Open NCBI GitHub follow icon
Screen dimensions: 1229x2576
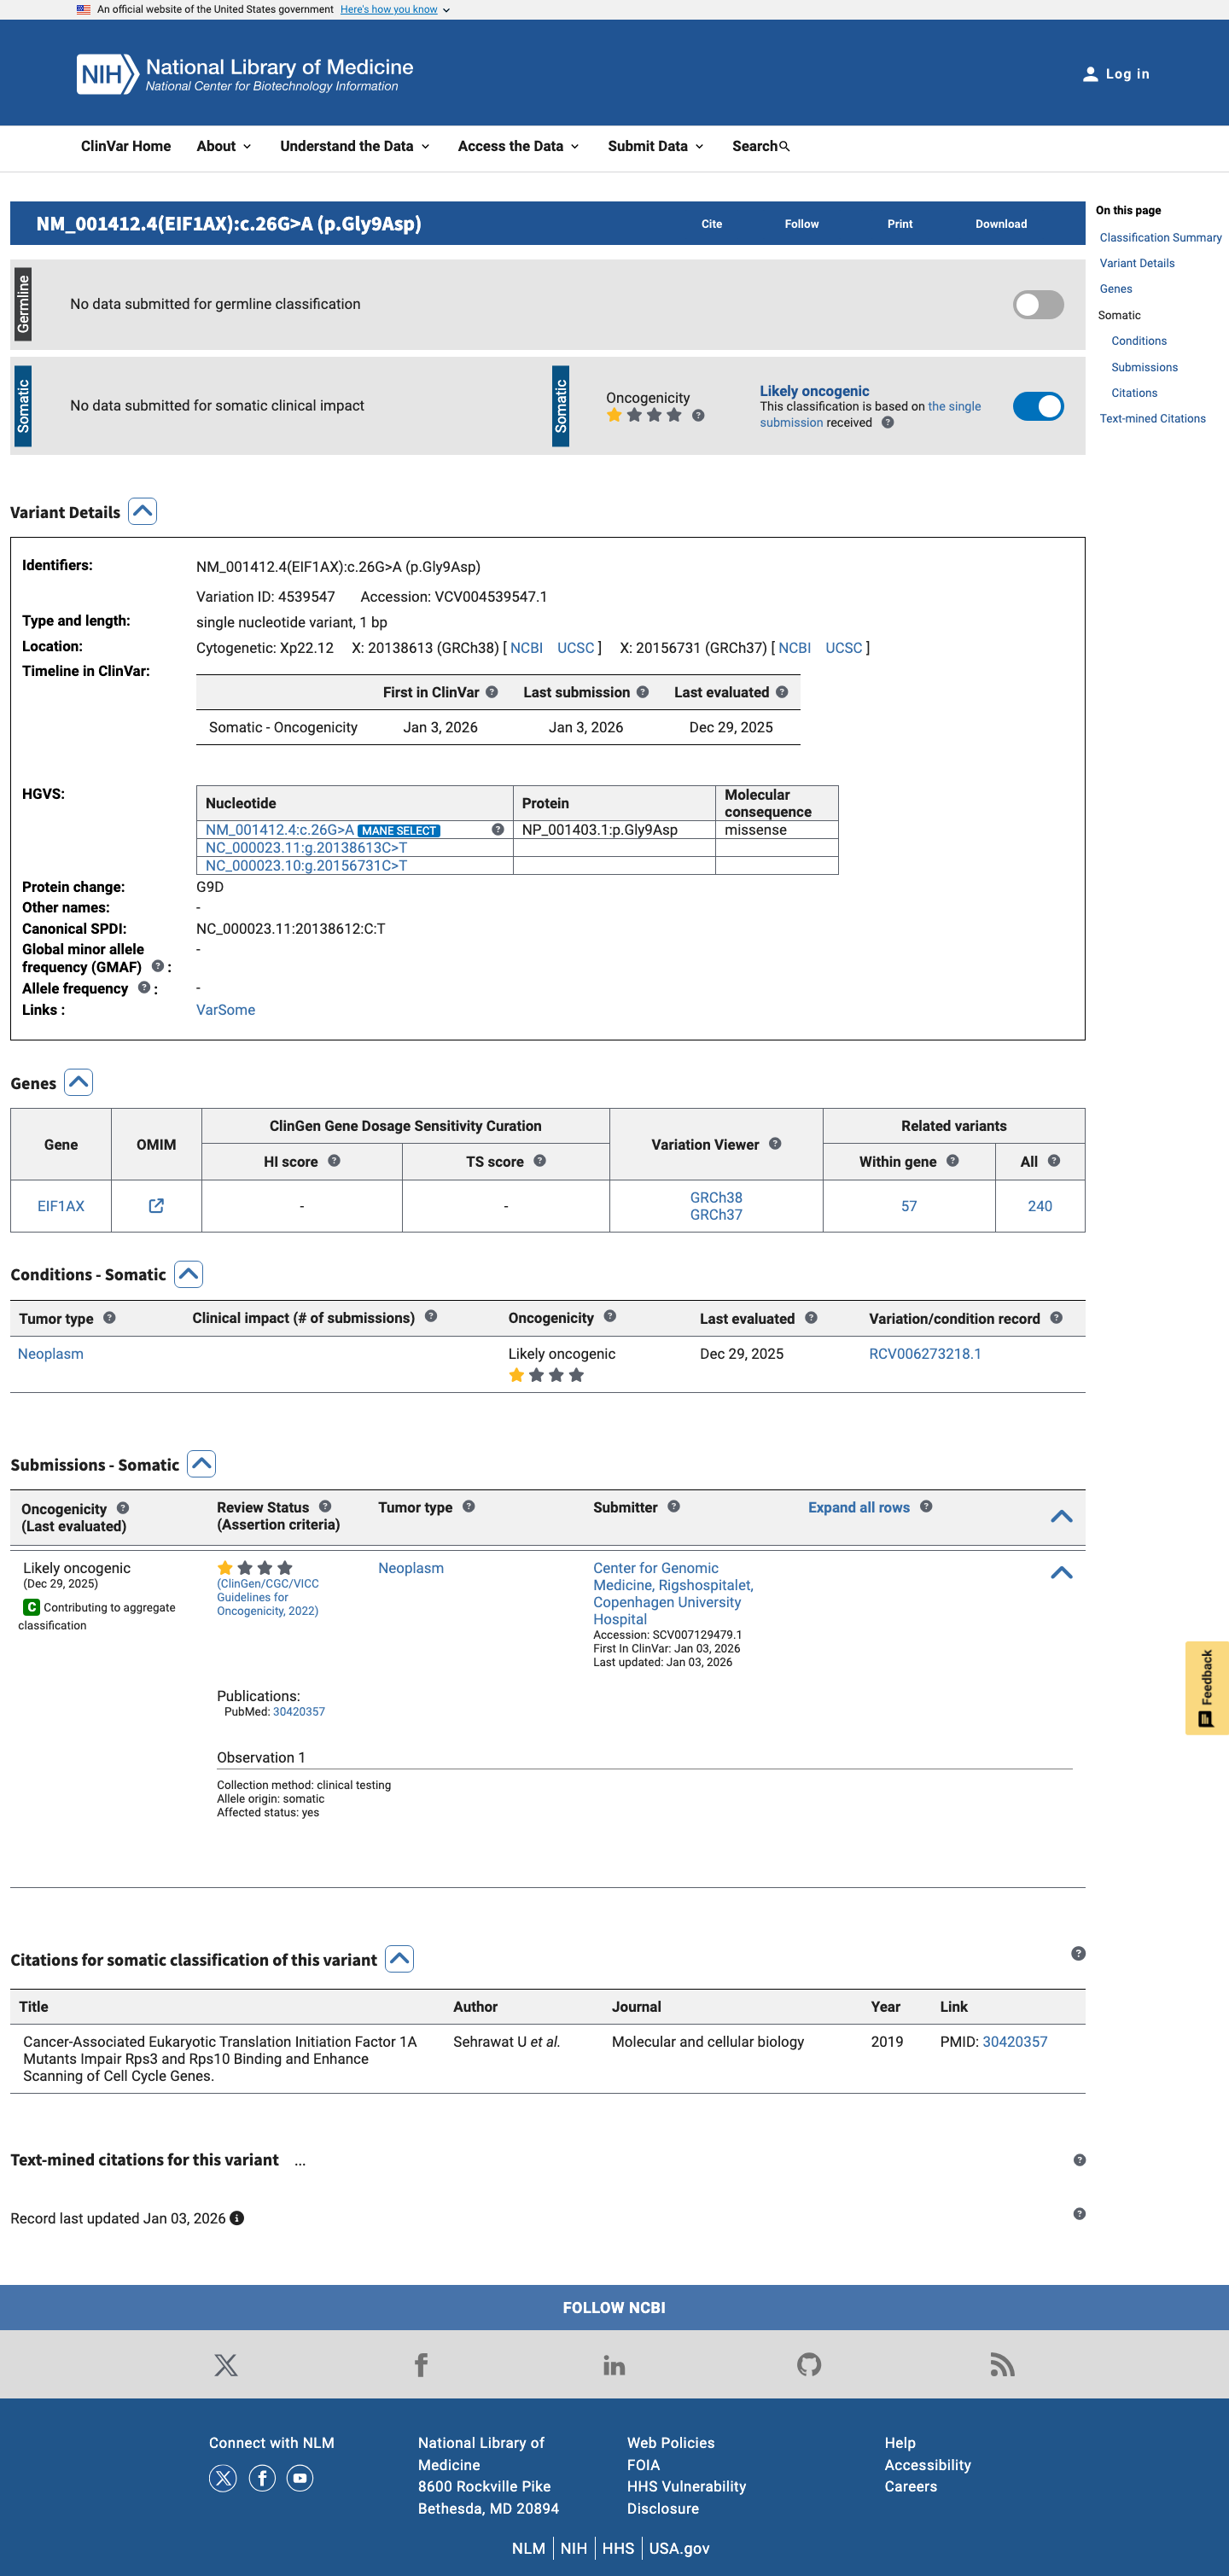[x=809, y=2365]
